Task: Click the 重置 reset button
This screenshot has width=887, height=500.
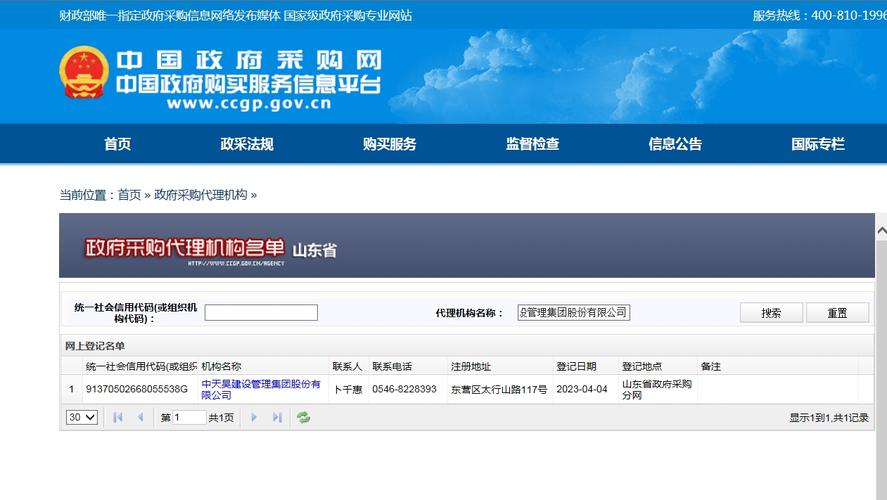Action: click(837, 313)
